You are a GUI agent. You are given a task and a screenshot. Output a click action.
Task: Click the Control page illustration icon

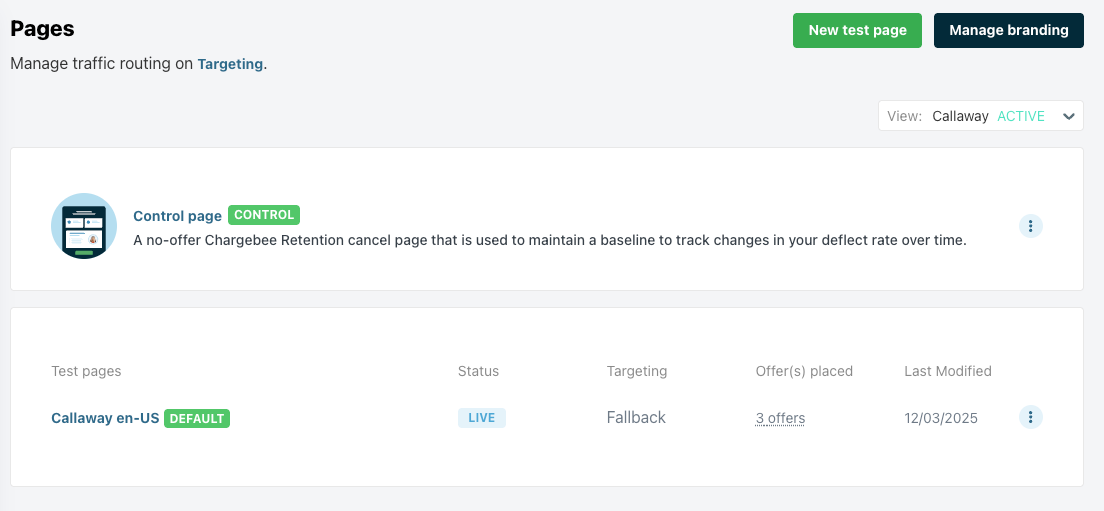(x=84, y=226)
